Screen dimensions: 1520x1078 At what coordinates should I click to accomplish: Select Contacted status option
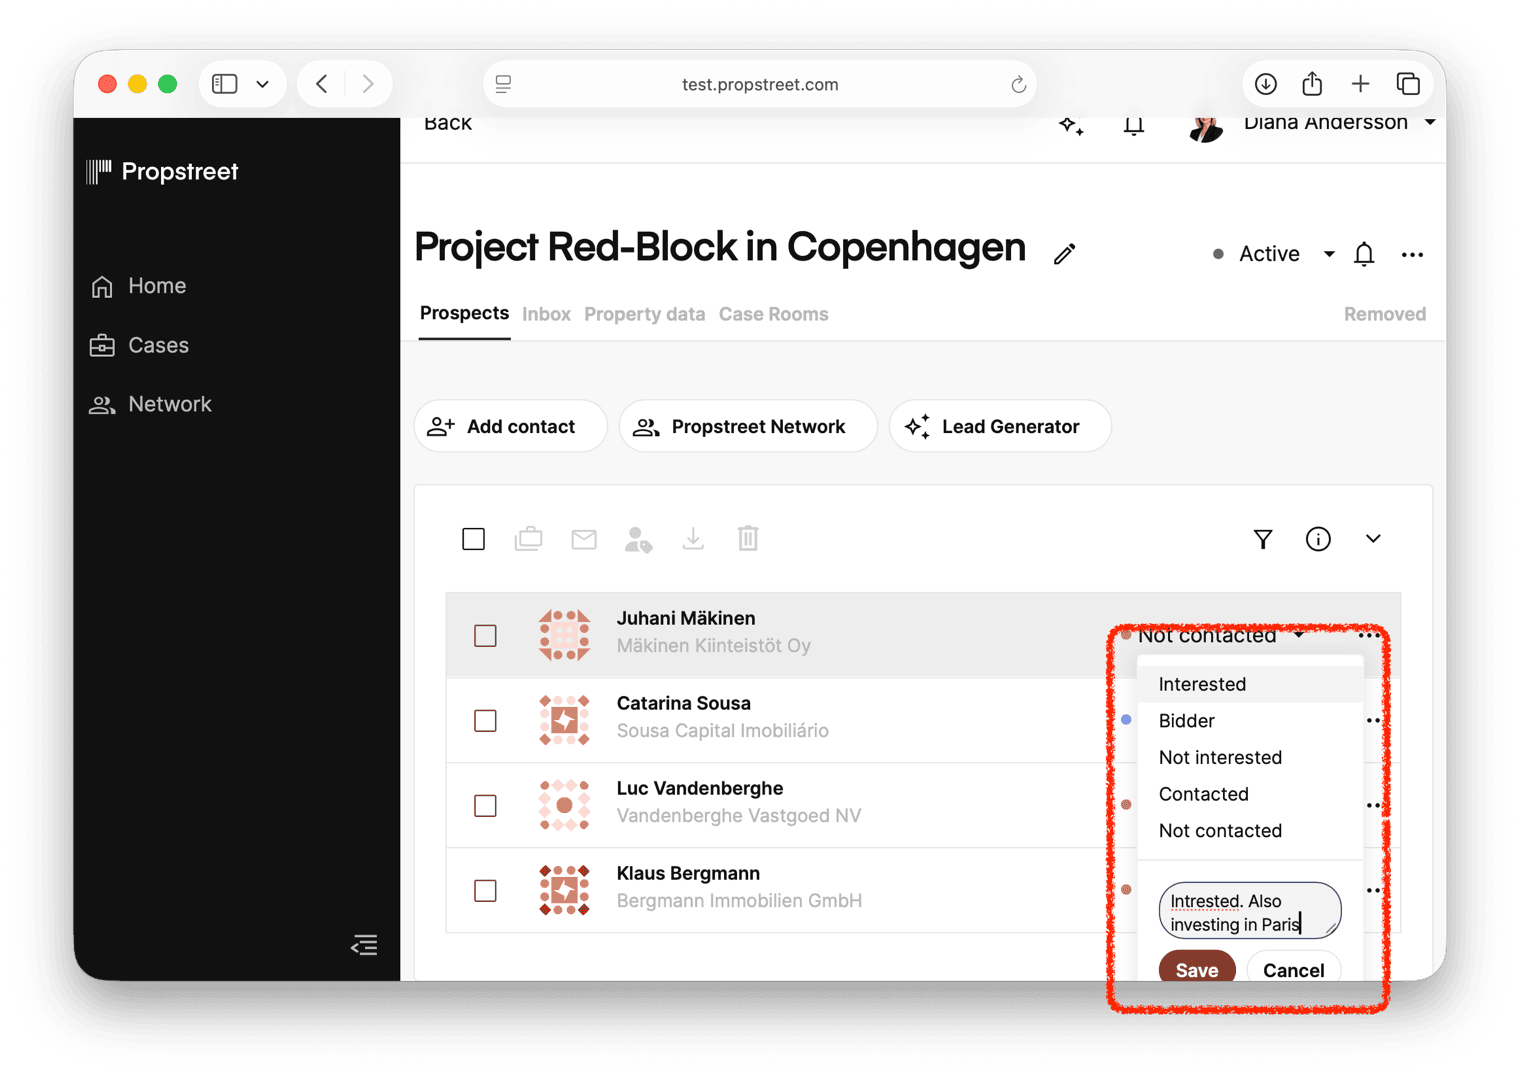1250,794
